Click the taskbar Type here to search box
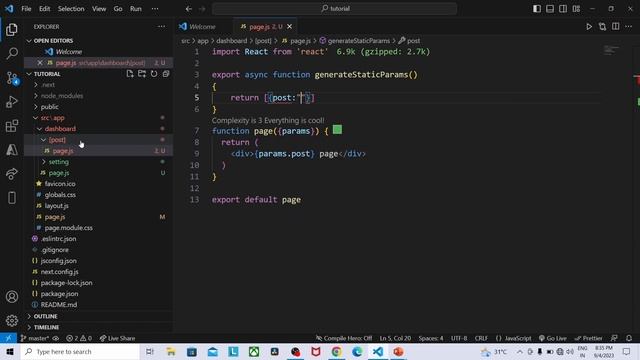 click(80, 351)
